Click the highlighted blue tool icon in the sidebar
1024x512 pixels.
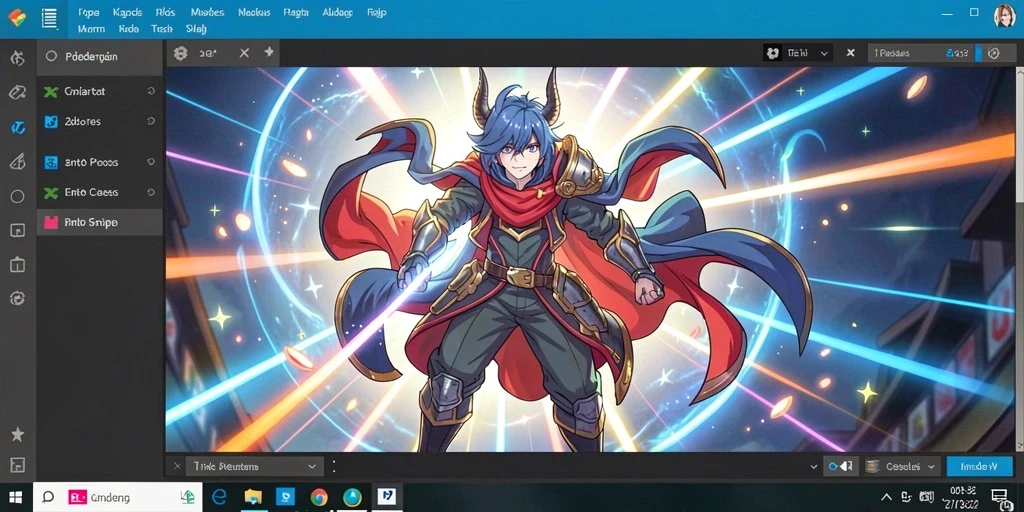(18, 127)
